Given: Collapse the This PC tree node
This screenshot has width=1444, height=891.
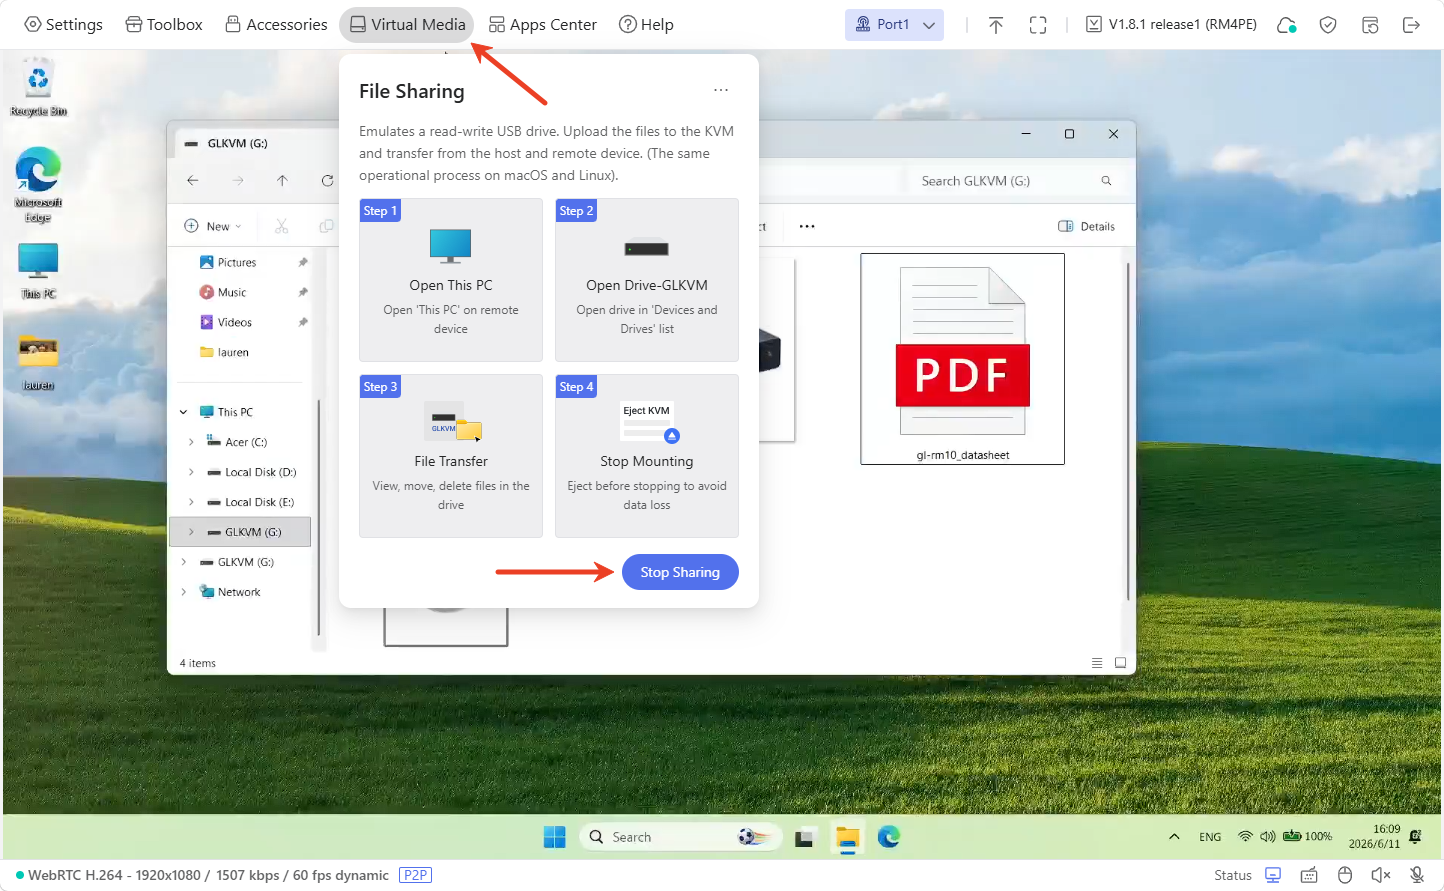Looking at the screenshot, I should click(x=184, y=412).
